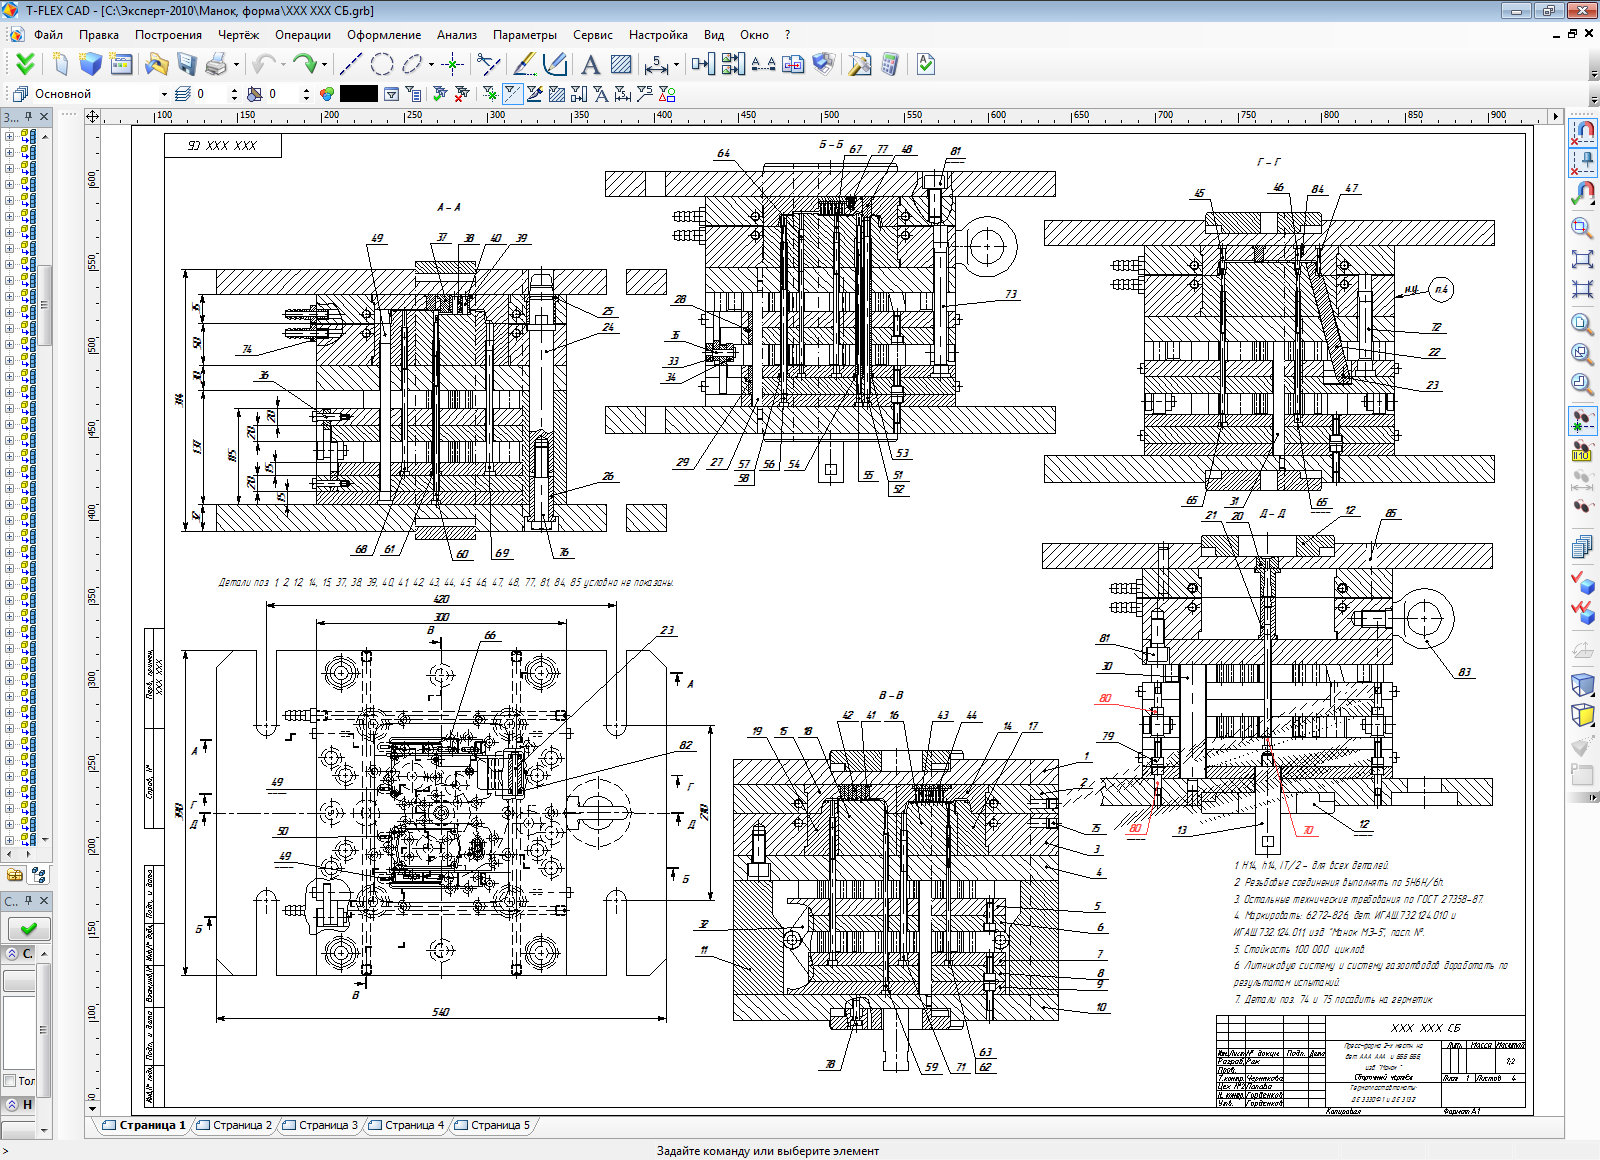The image size is (1600, 1160).
Task: Expand the dimension tool dropdown arrow
Action: (x=676, y=65)
